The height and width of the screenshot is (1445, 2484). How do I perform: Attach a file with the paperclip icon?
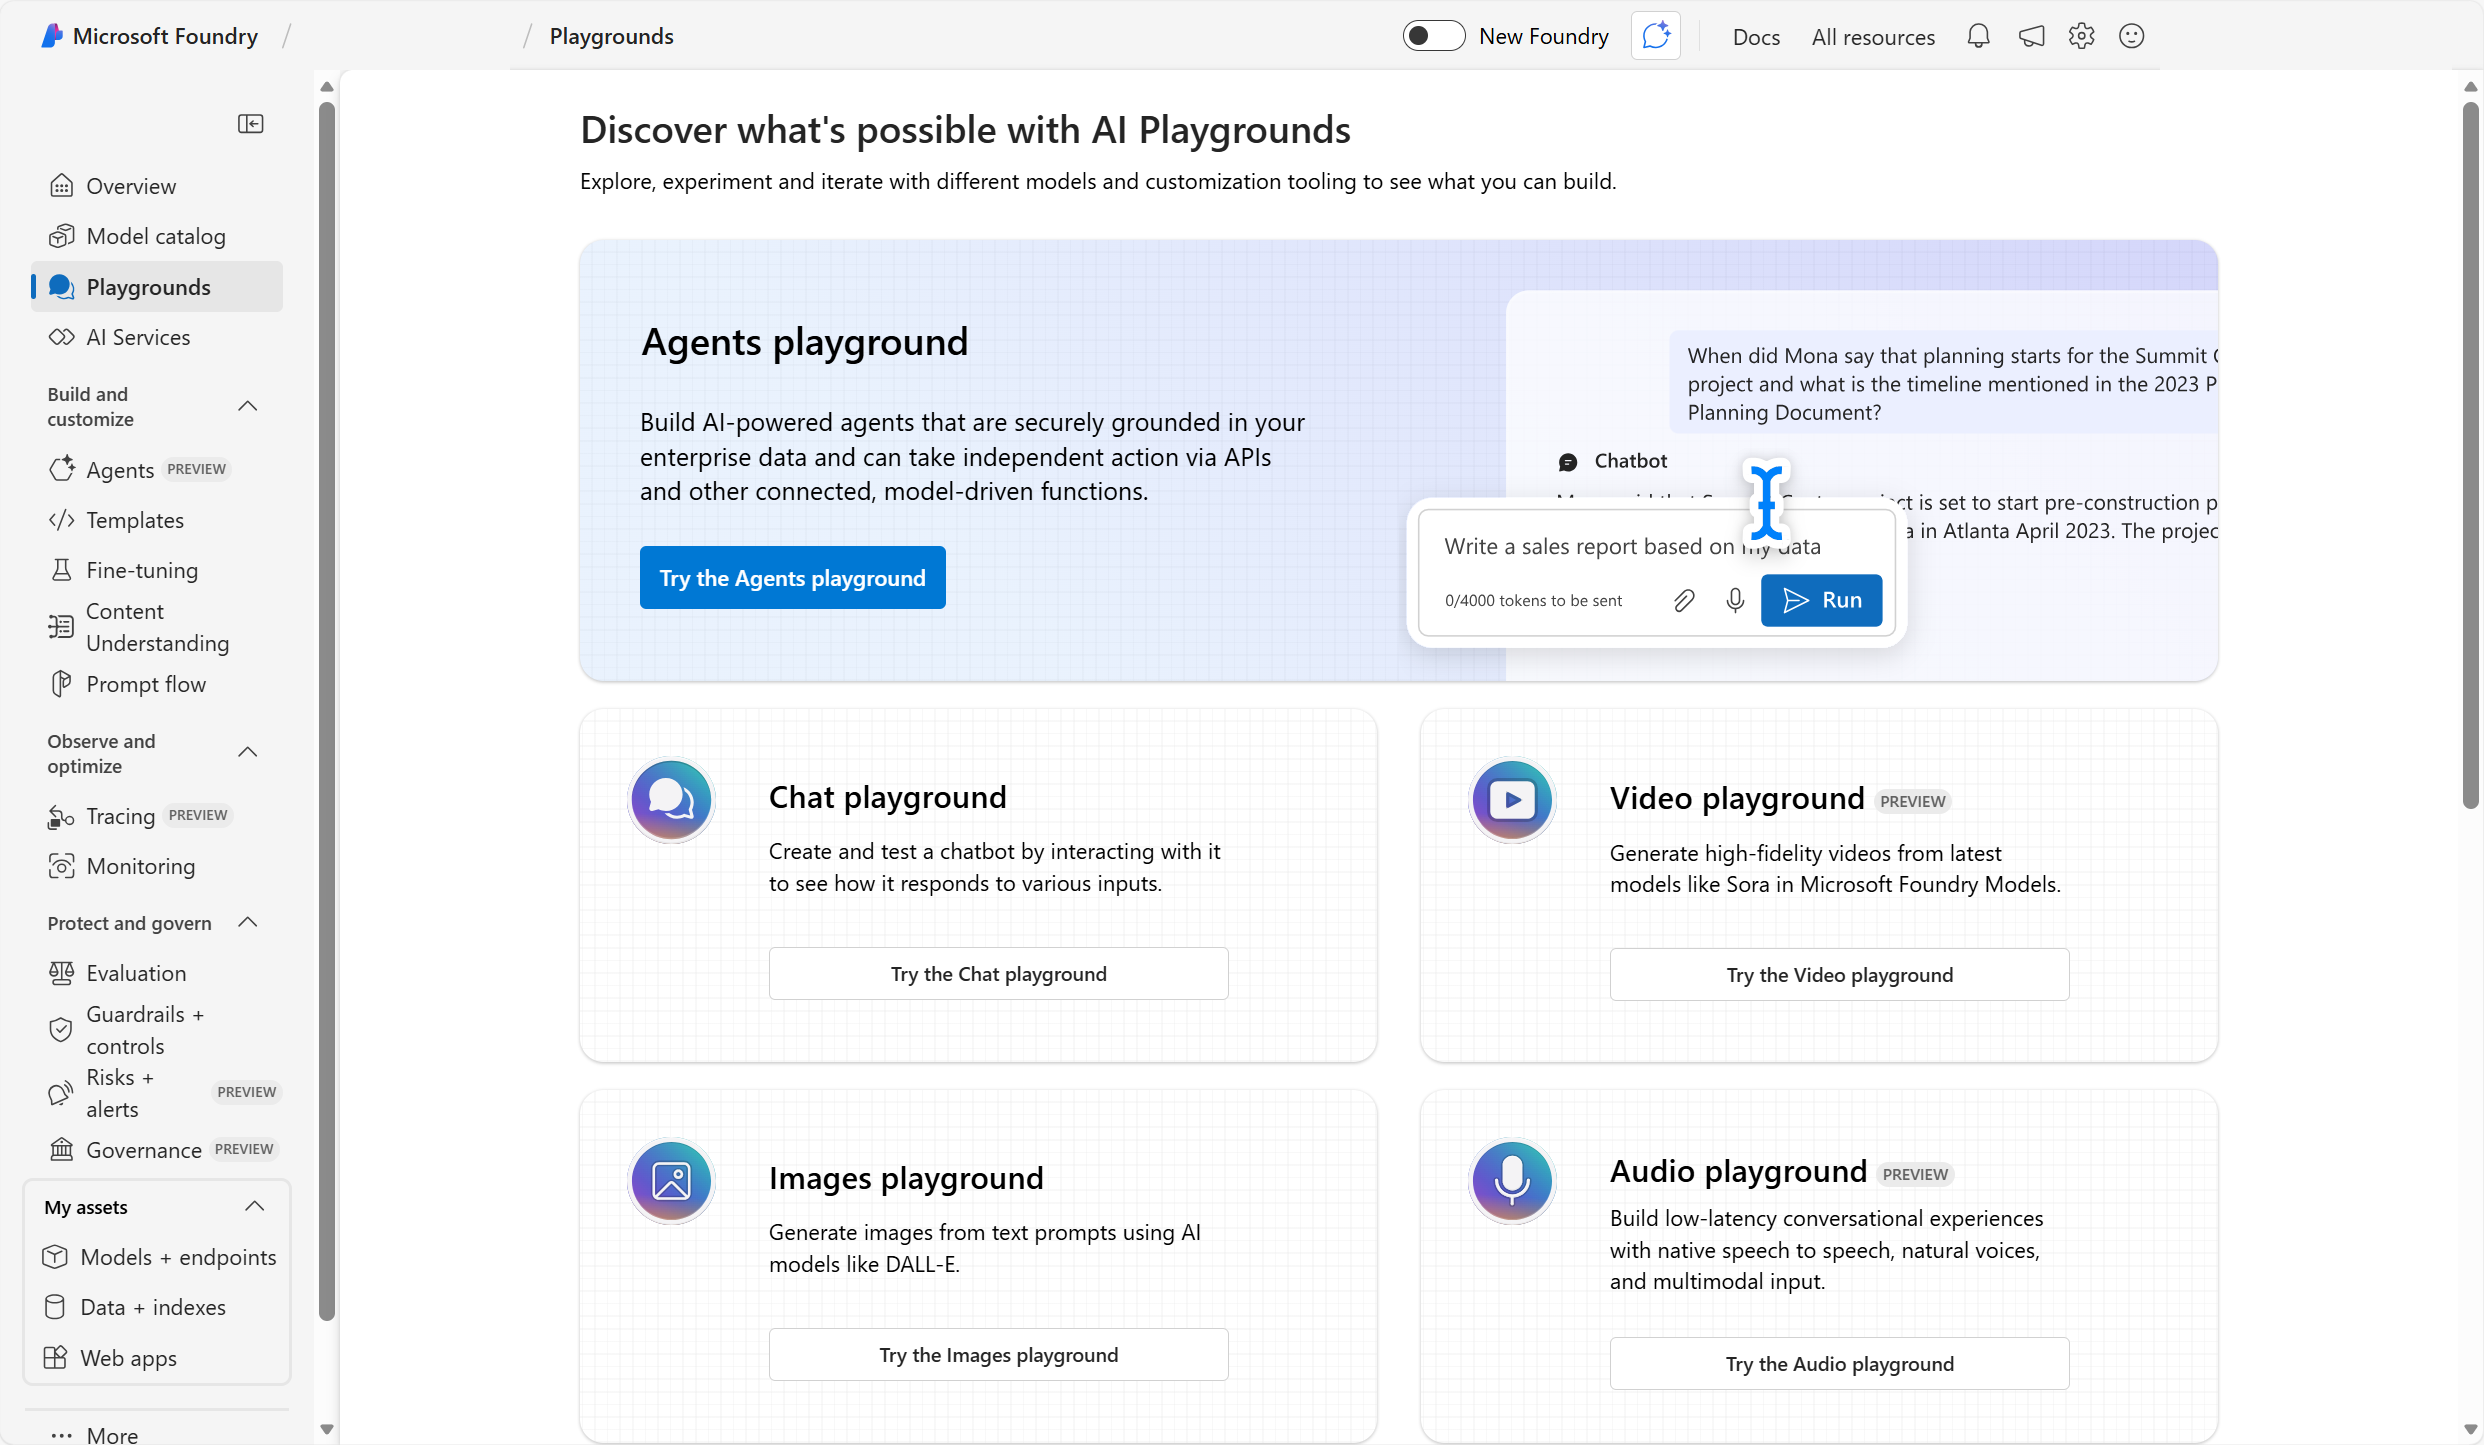pyautogui.click(x=1684, y=600)
